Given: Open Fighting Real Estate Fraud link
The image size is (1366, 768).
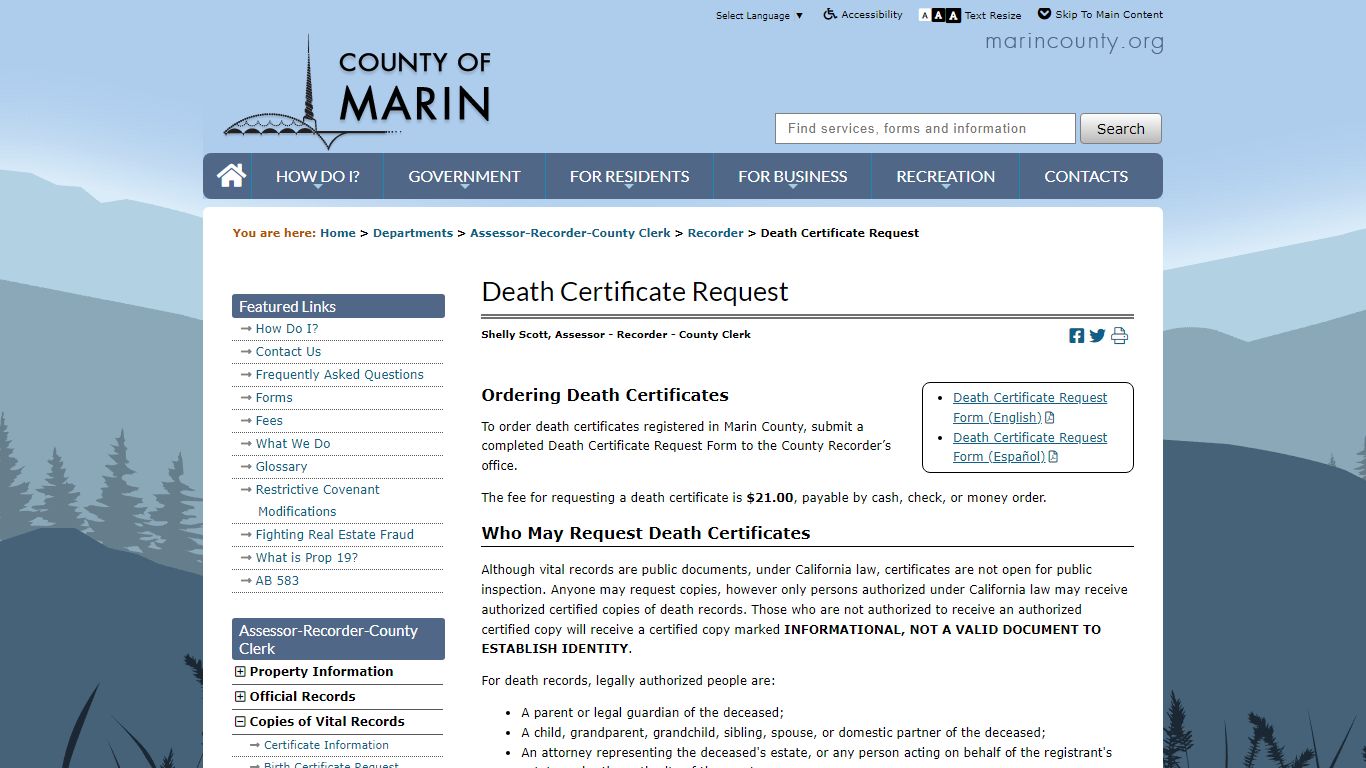Looking at the screenshot, I should [334, 535].
